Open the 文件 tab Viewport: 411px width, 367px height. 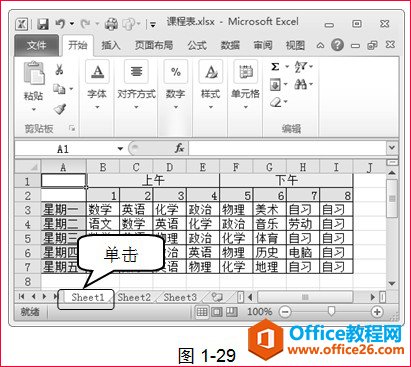pyautogui.click(x=36, y=45)
